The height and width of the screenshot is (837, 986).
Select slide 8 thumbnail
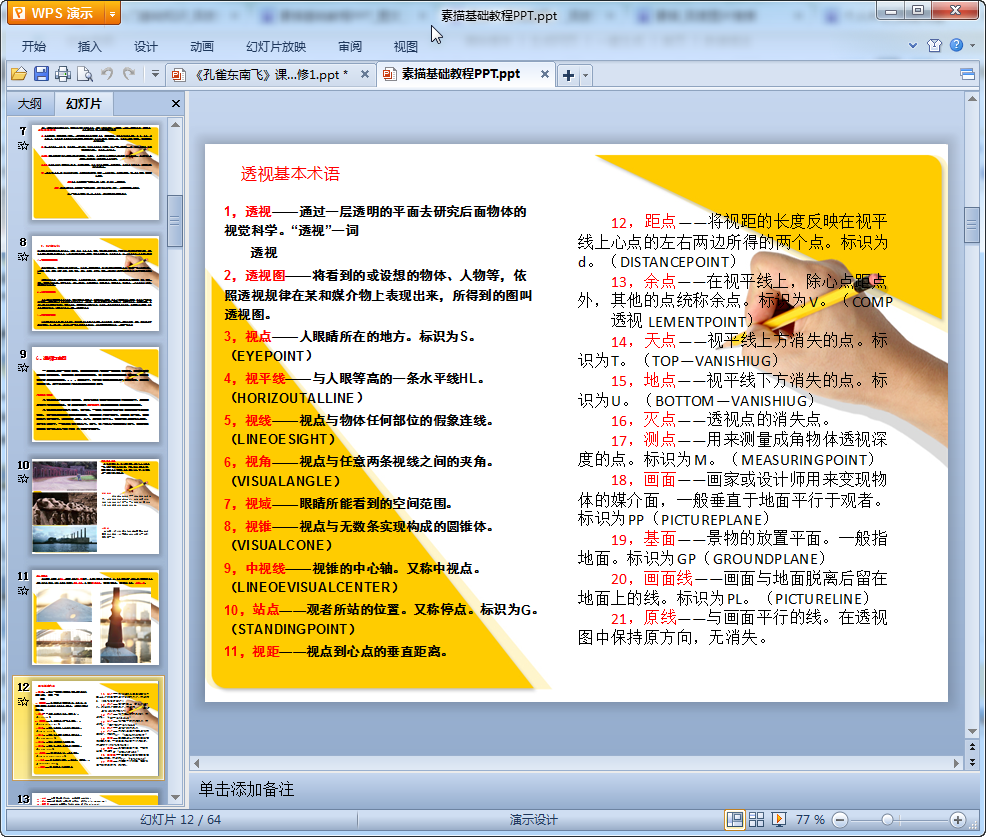click(96, 284)
